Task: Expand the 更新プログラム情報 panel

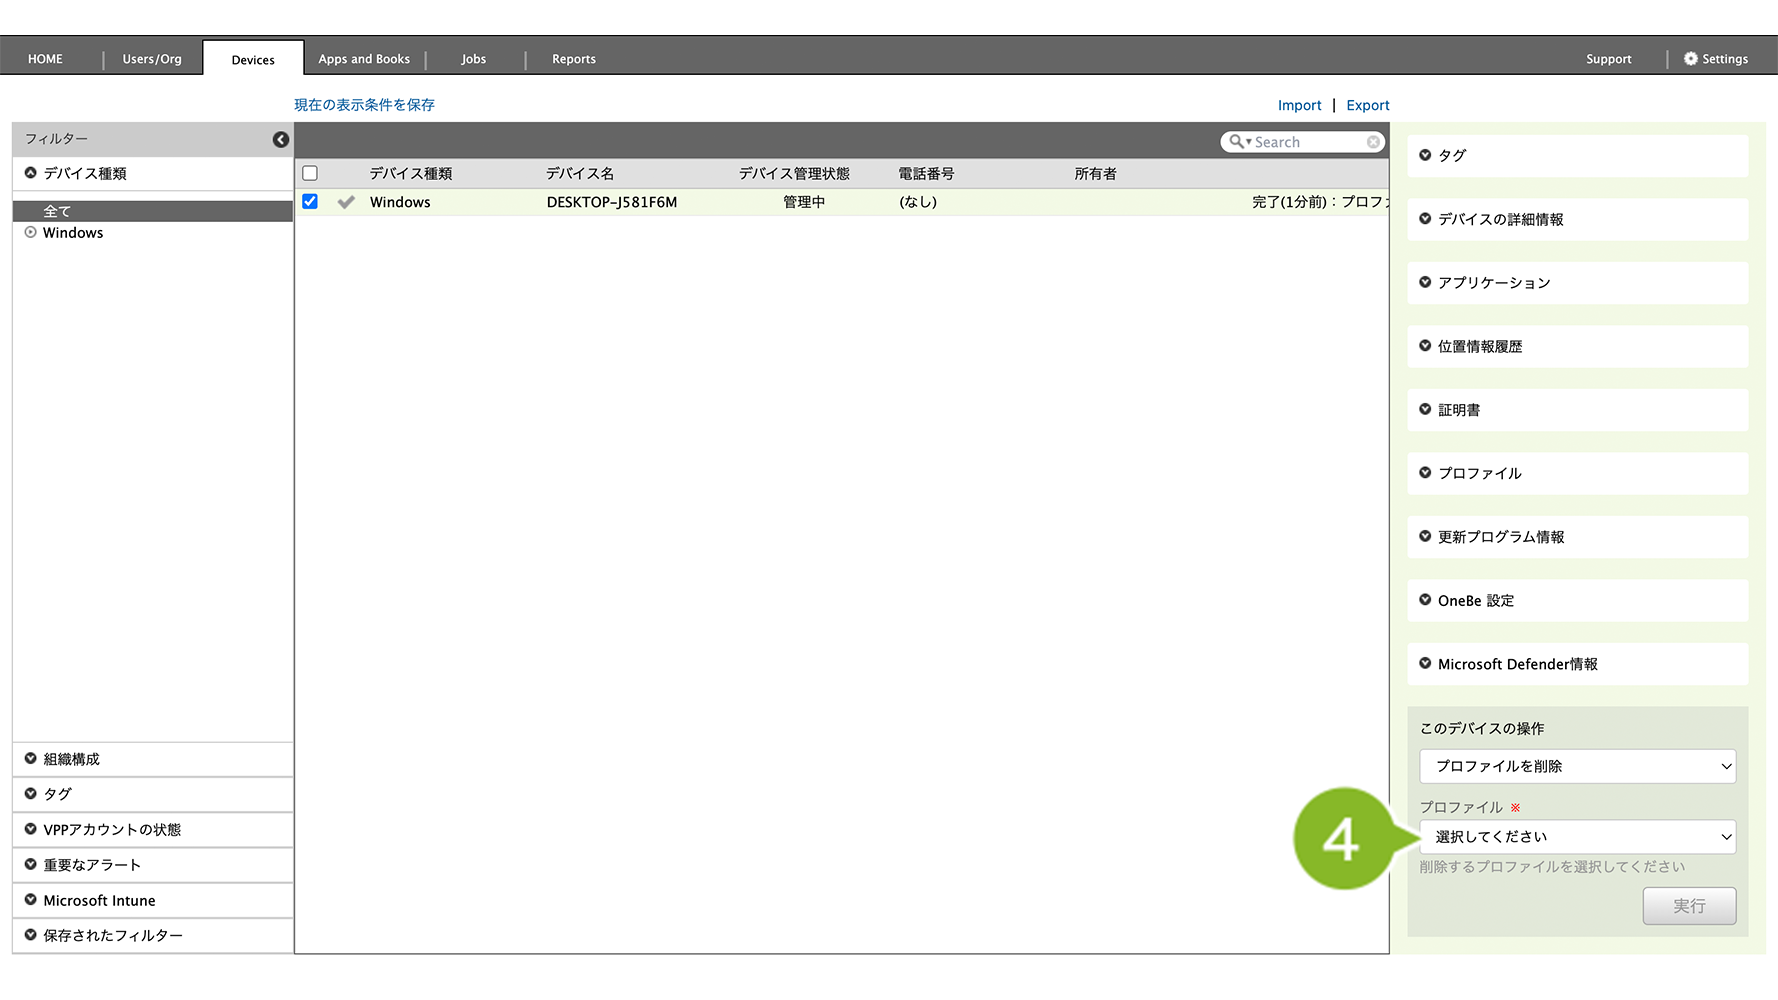Action: tap(1577, 537)
